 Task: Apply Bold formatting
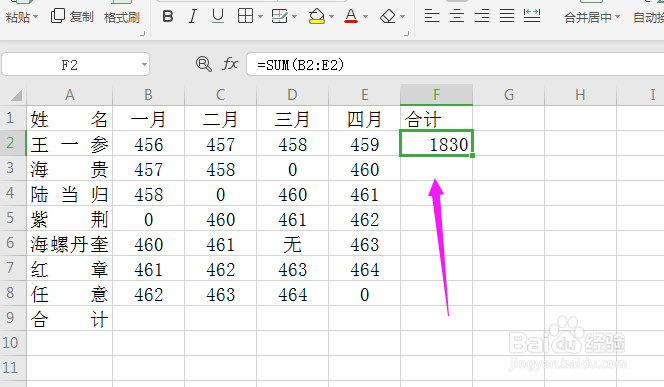[x=168, y=17]
